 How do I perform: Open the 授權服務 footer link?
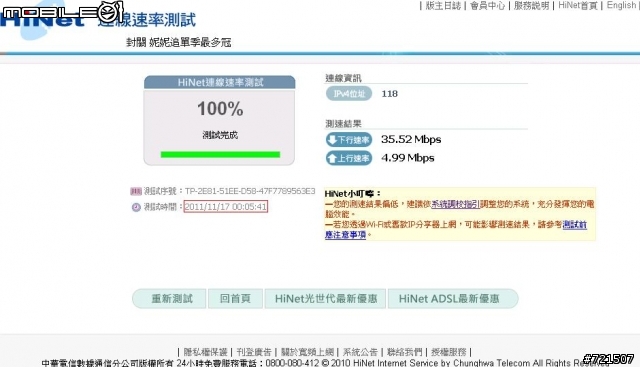tap(449, 352)
